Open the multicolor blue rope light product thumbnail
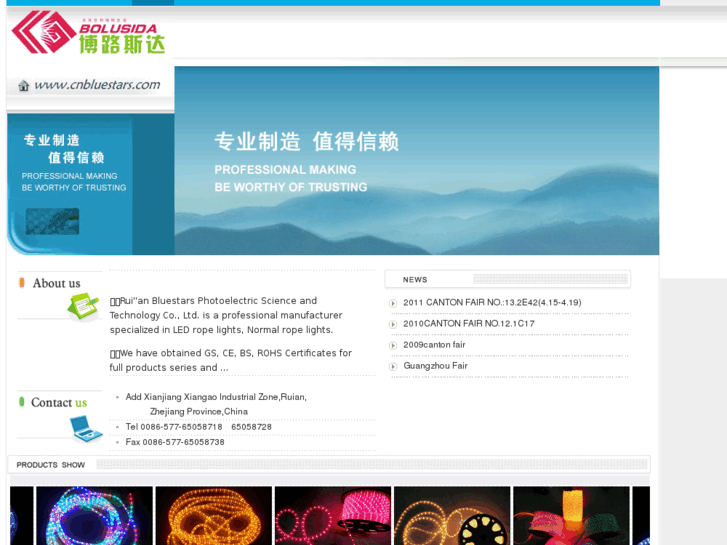Image resolution: width=727 pixels, height=545 pixels. [x=95, y=515]
